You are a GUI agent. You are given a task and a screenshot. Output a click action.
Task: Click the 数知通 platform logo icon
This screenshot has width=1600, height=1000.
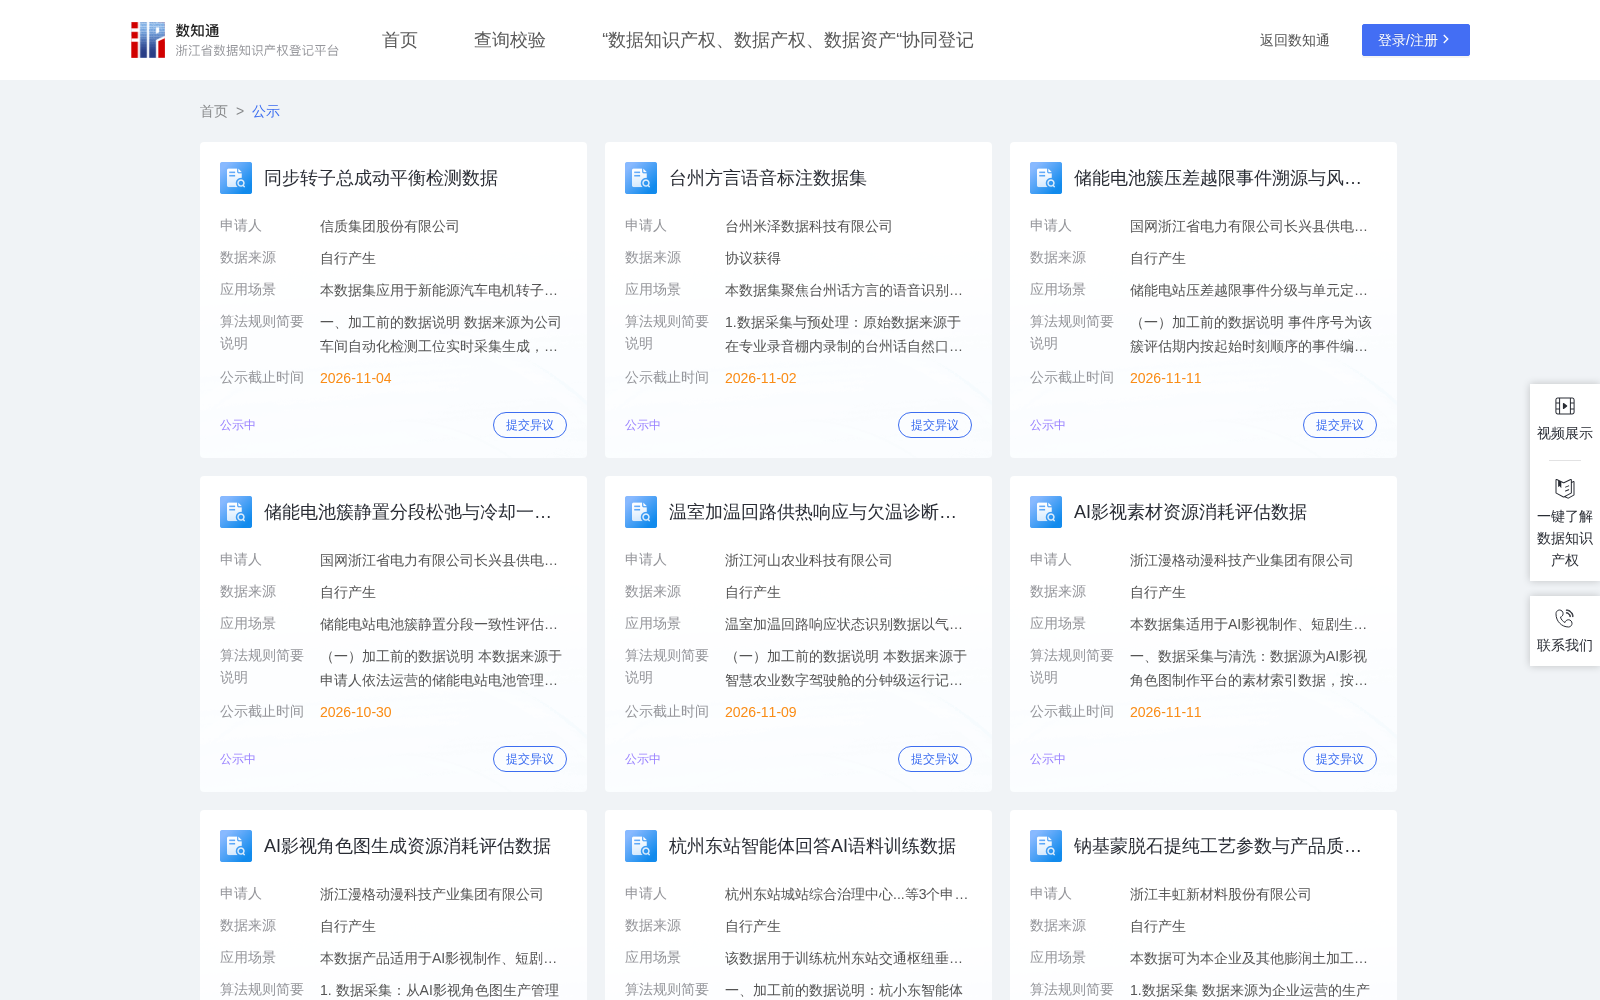pos(148,40)
